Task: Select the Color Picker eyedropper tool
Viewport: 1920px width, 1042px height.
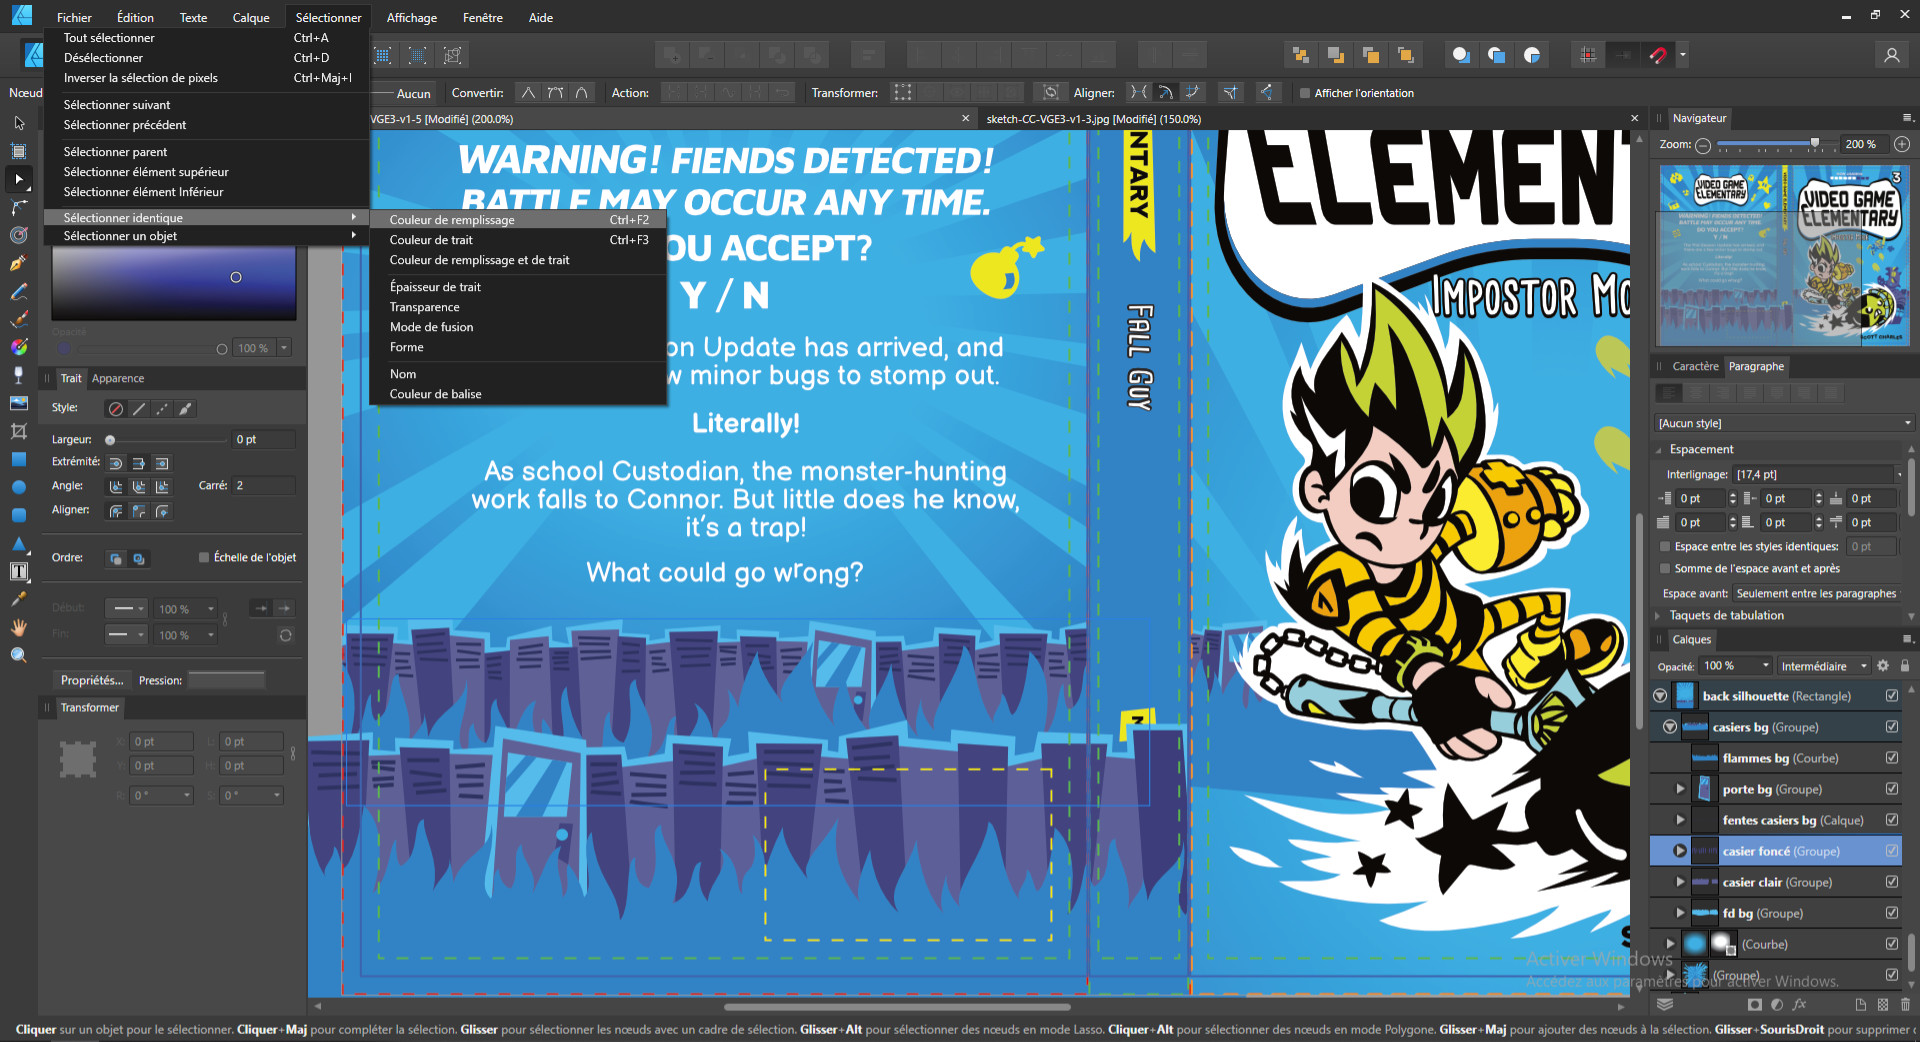Action: pyautogui.click(x=18, y=599)
